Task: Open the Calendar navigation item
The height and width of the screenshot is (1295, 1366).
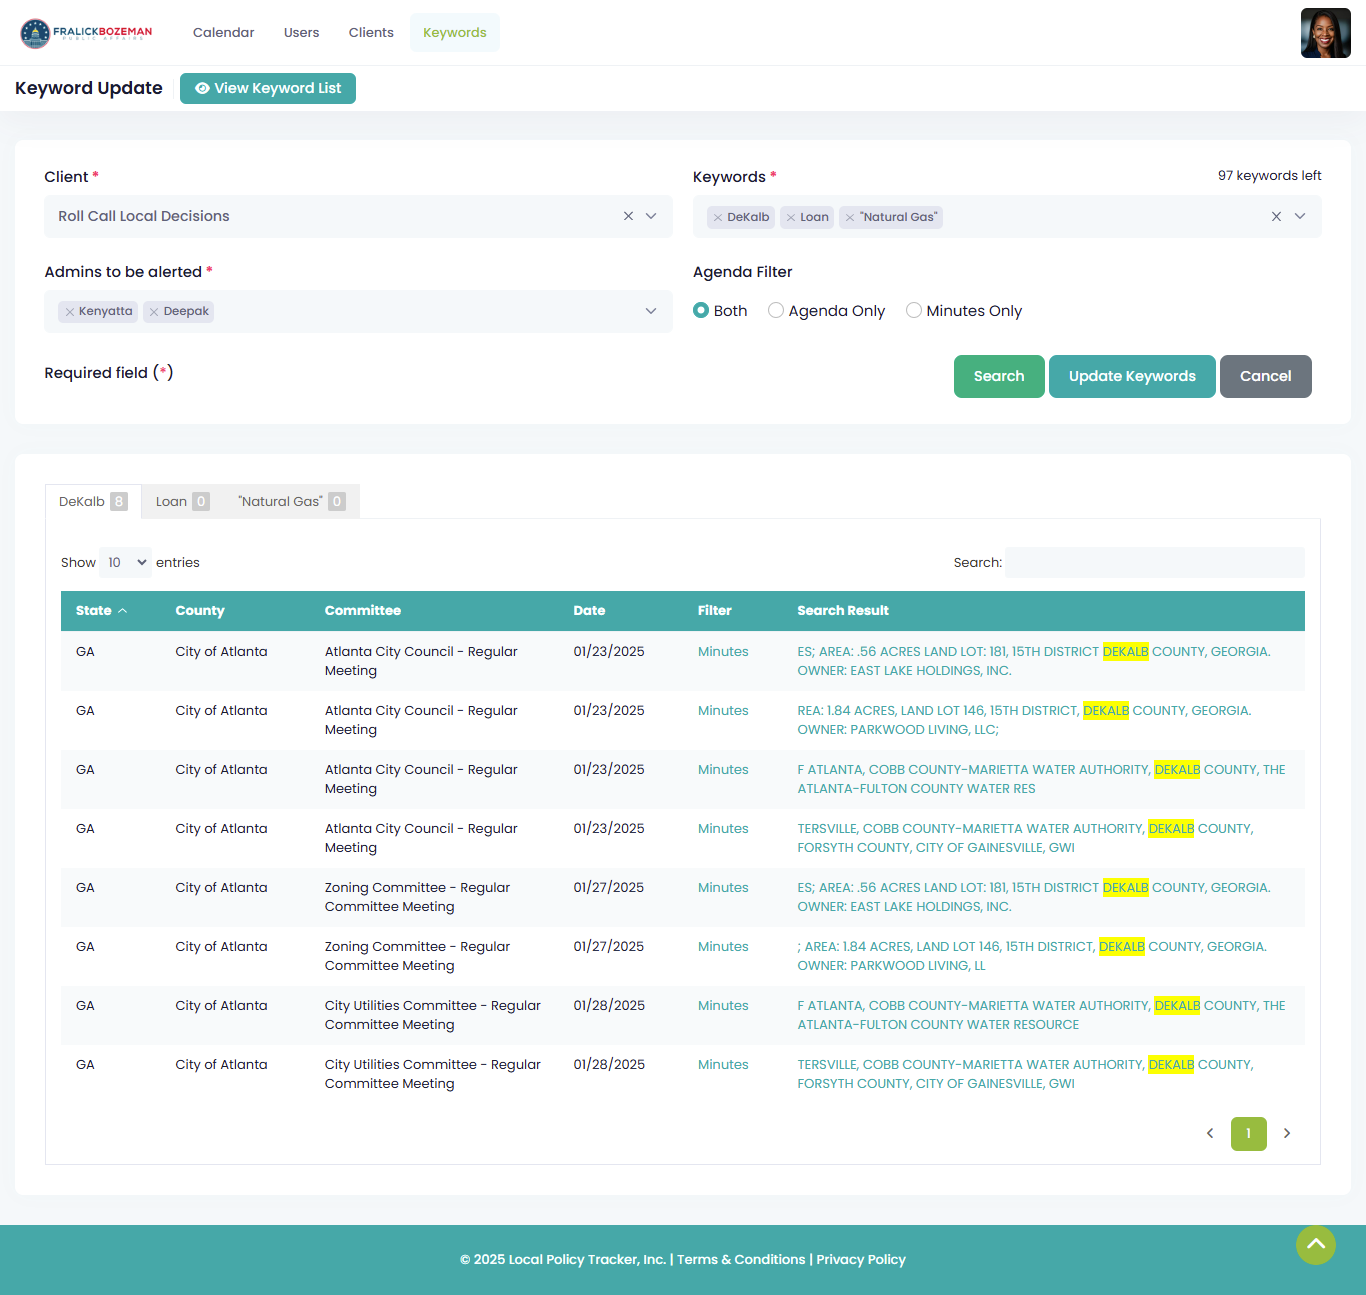Action: 223,32
